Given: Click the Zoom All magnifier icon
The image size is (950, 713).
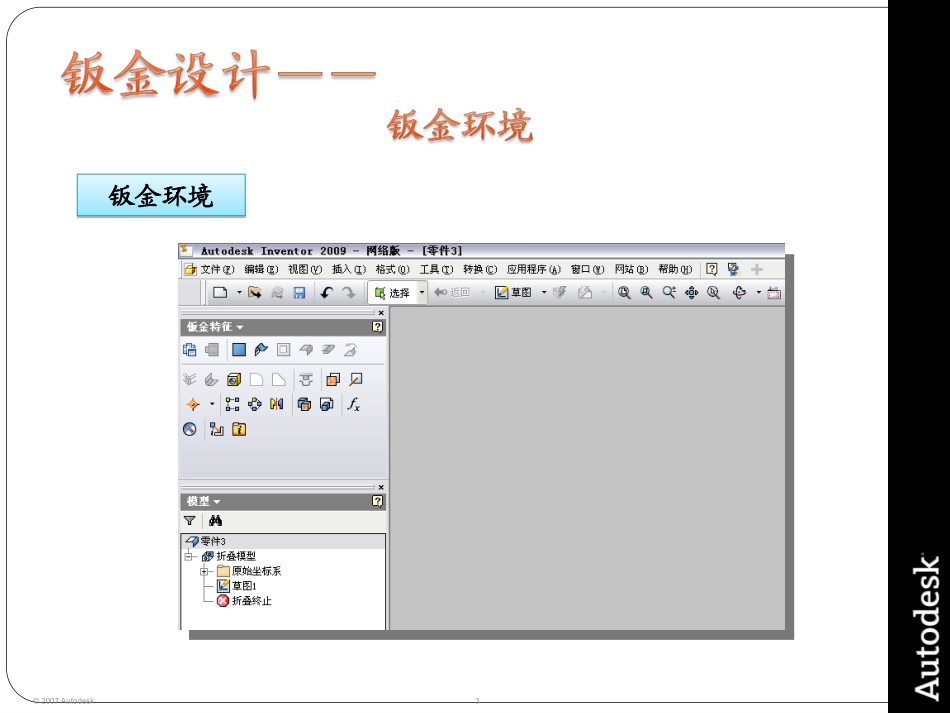Looking at the screenshot, I should click(x=624, y=293).
